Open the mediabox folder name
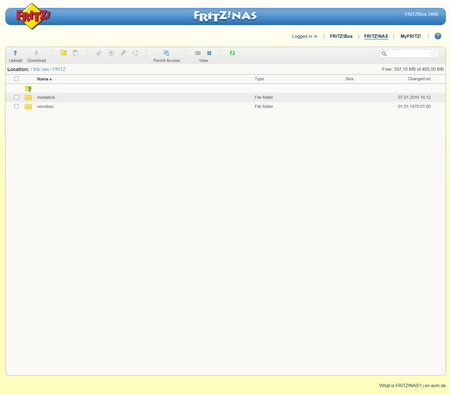Image resolution: width=450 pixels, height=395 pixels. click(46, 97)
